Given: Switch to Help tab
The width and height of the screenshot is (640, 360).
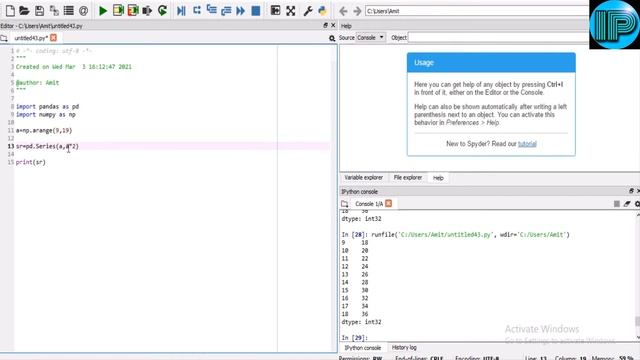Looking at the screenshot, I should [438, 178].
